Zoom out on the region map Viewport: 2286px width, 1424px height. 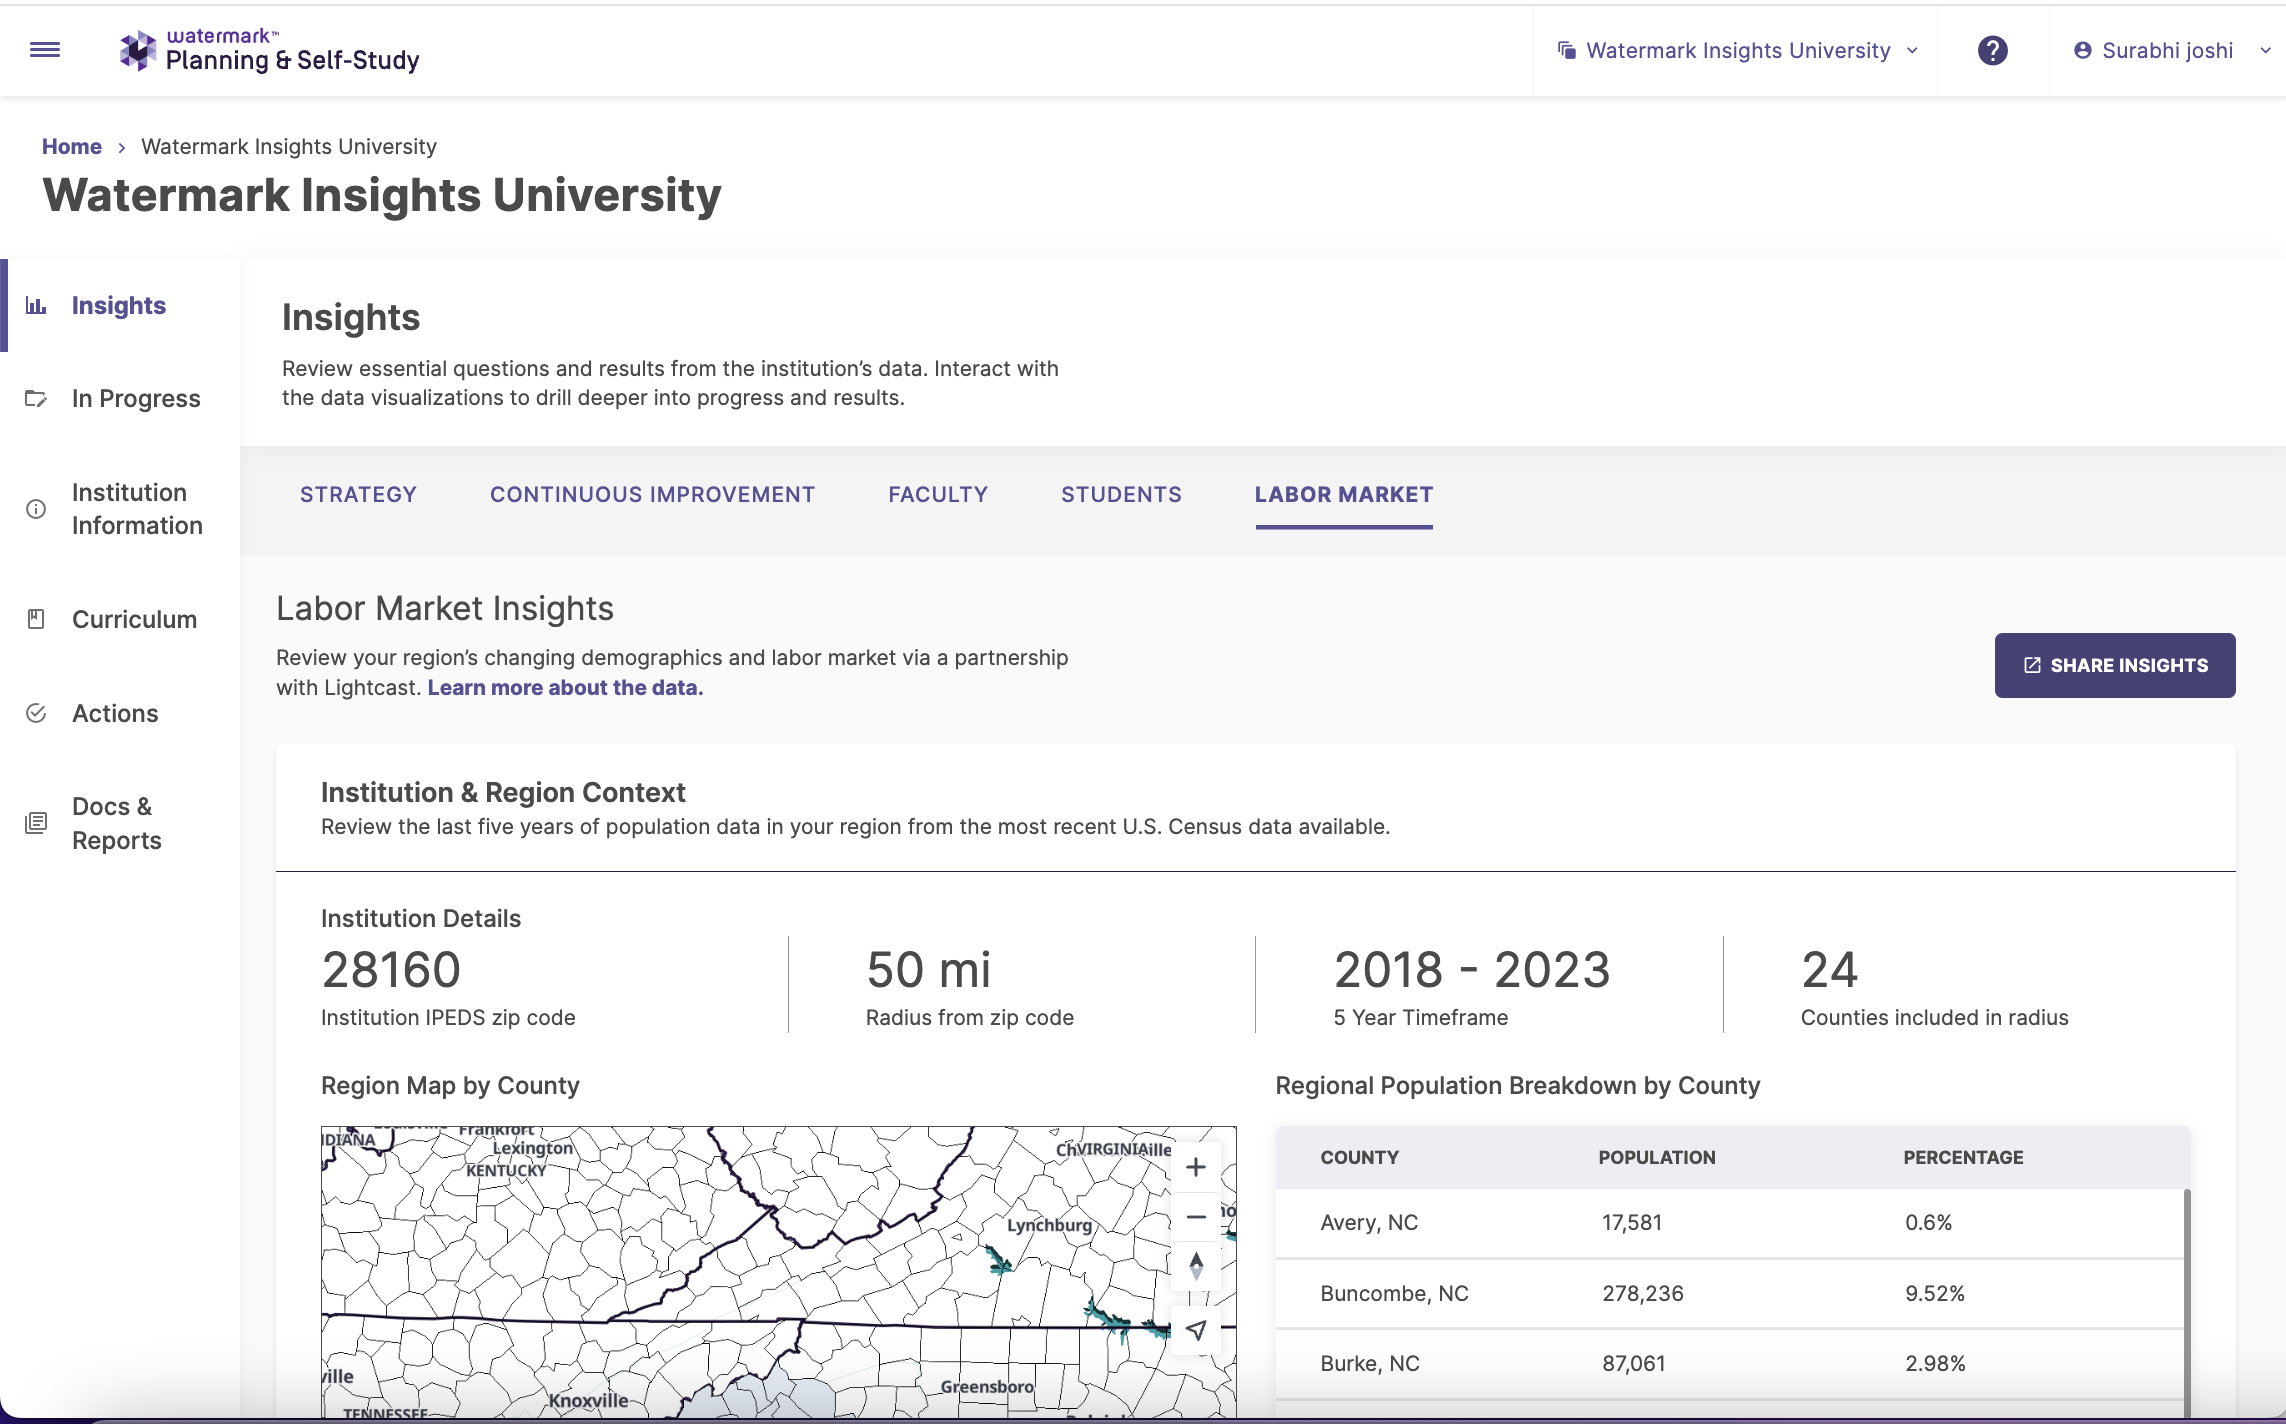[1196, 1217]
